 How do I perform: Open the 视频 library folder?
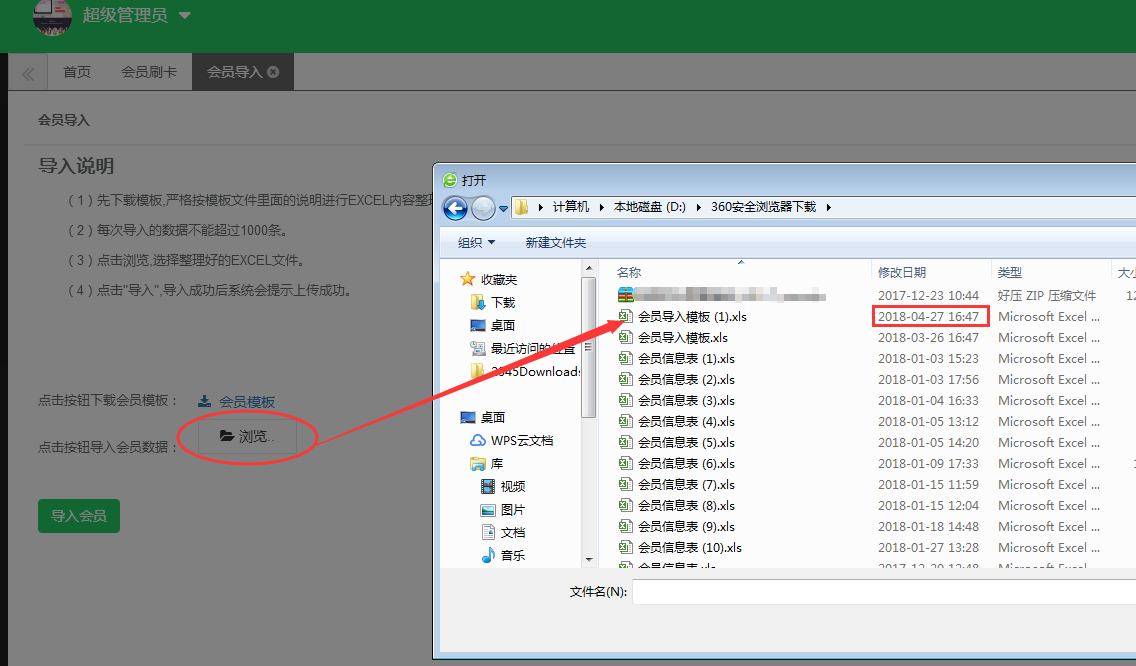tap(512, 487)
